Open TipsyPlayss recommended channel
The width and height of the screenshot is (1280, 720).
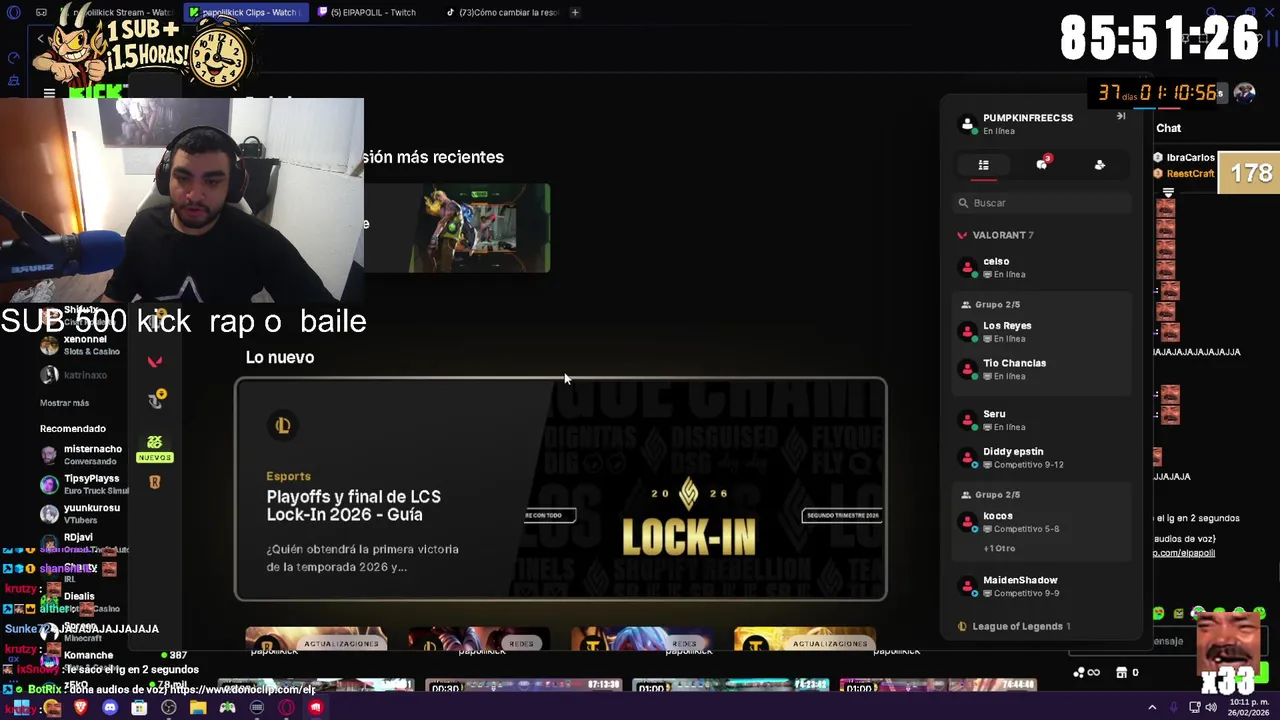tap(83, 484)
